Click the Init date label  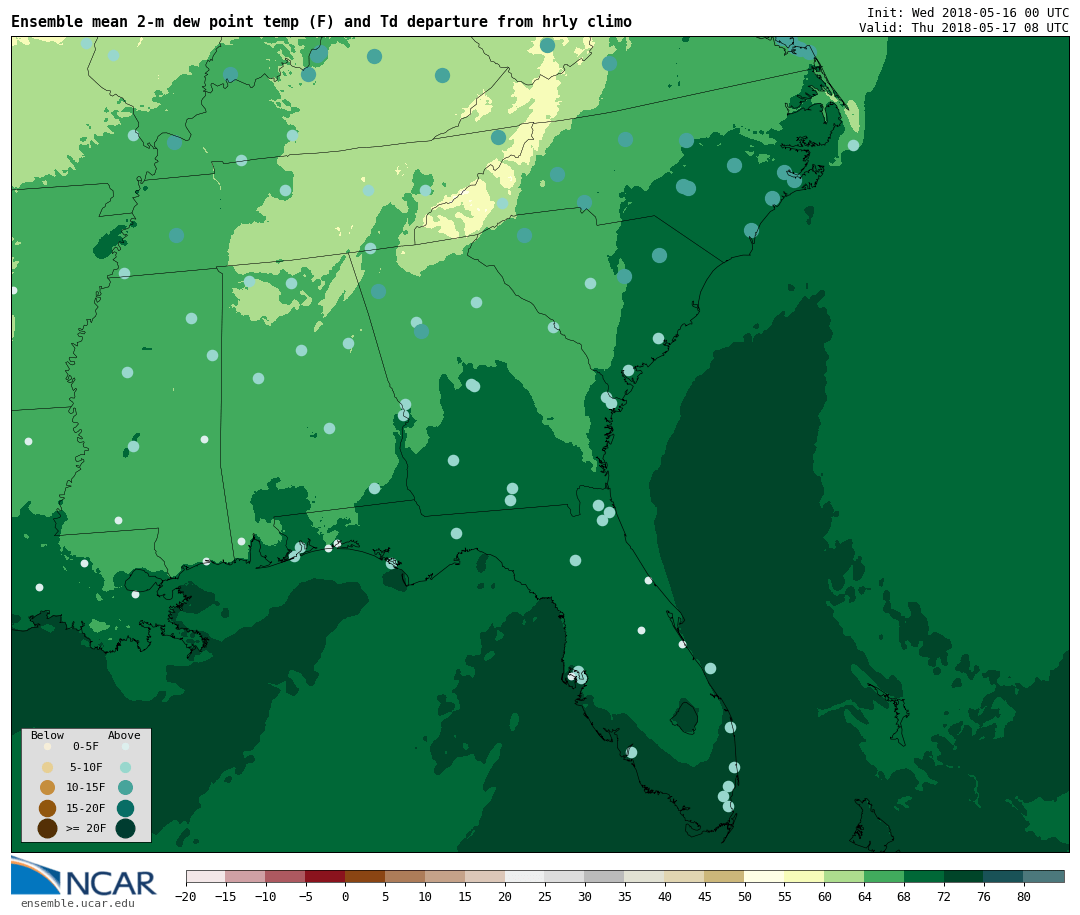[x=967, y=13]
